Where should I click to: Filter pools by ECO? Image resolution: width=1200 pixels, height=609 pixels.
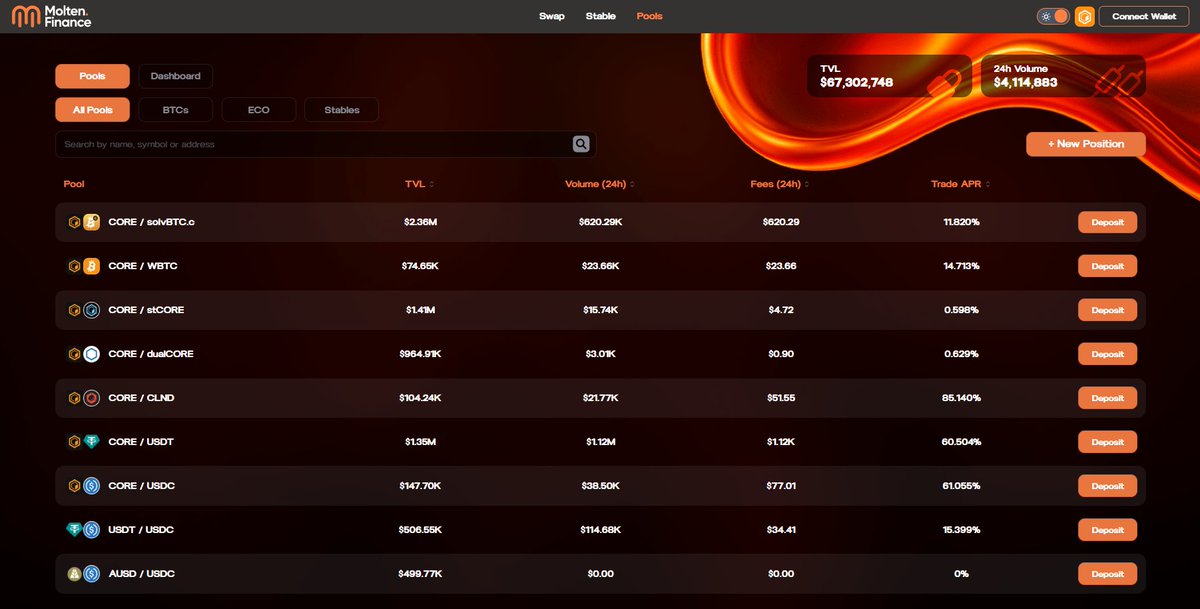pos(259,110)
